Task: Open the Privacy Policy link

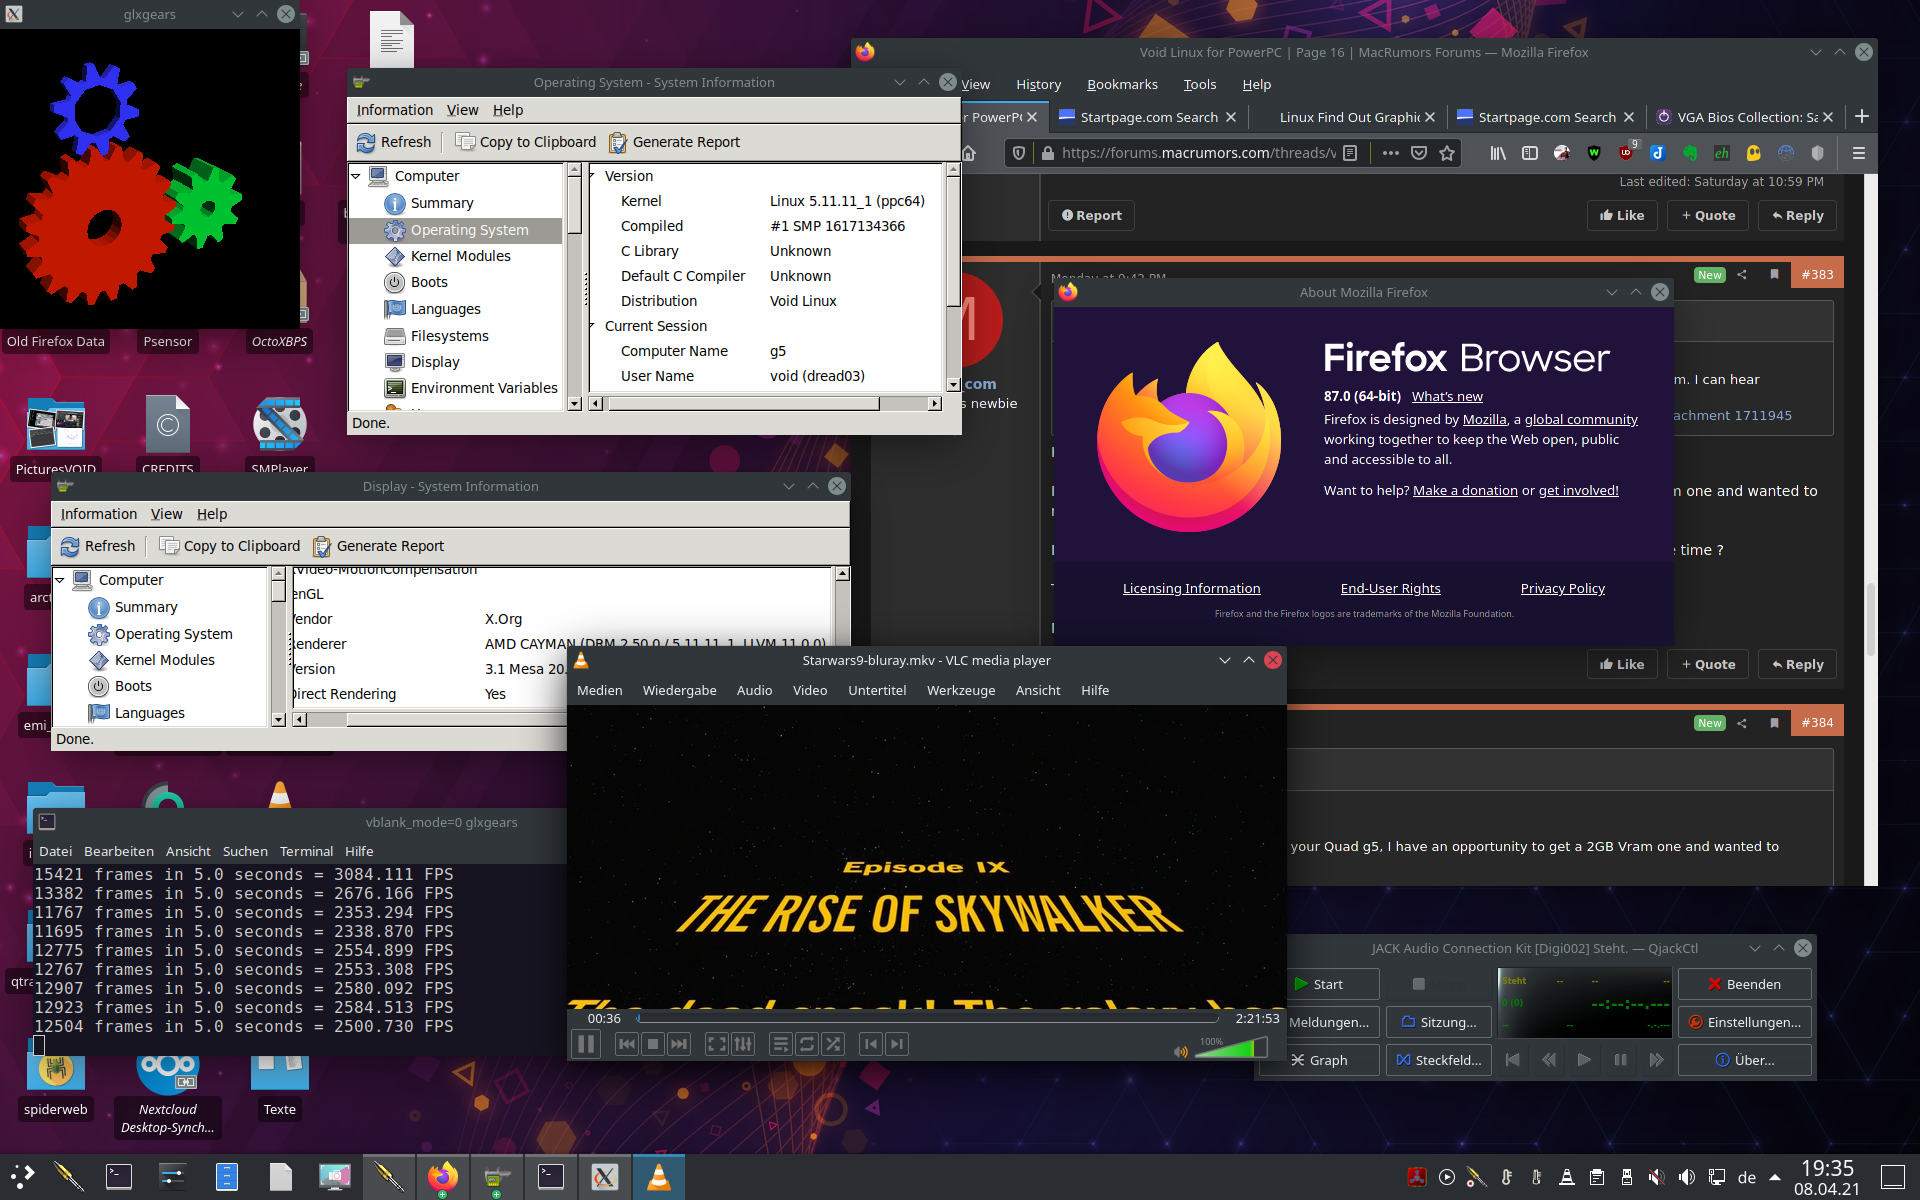Action: (x=1562, y=588)
